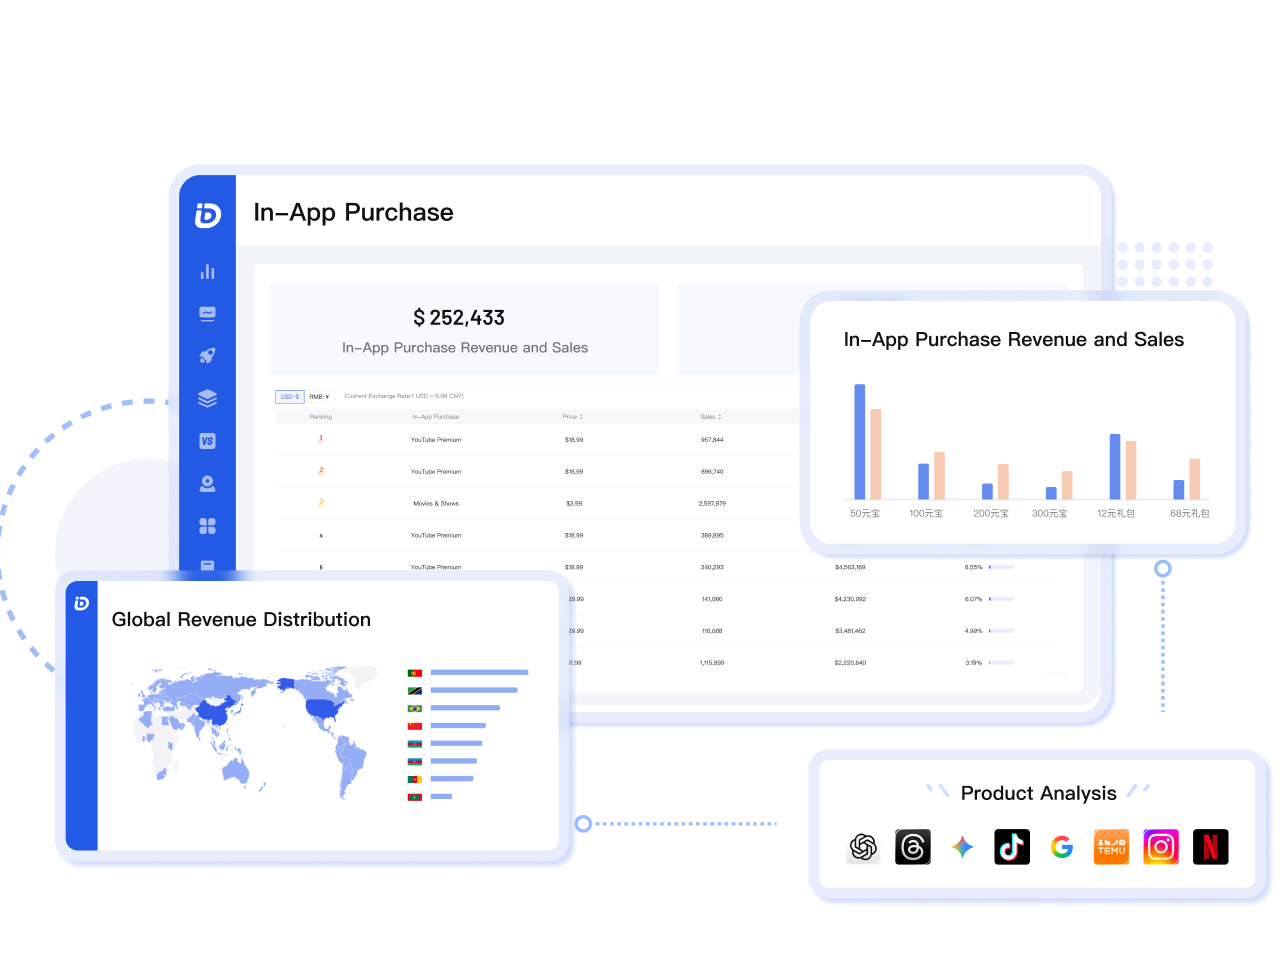Screen dimensions: 1280x960
Task: Click the China flag revenue bar
Action: click(458, 726)
